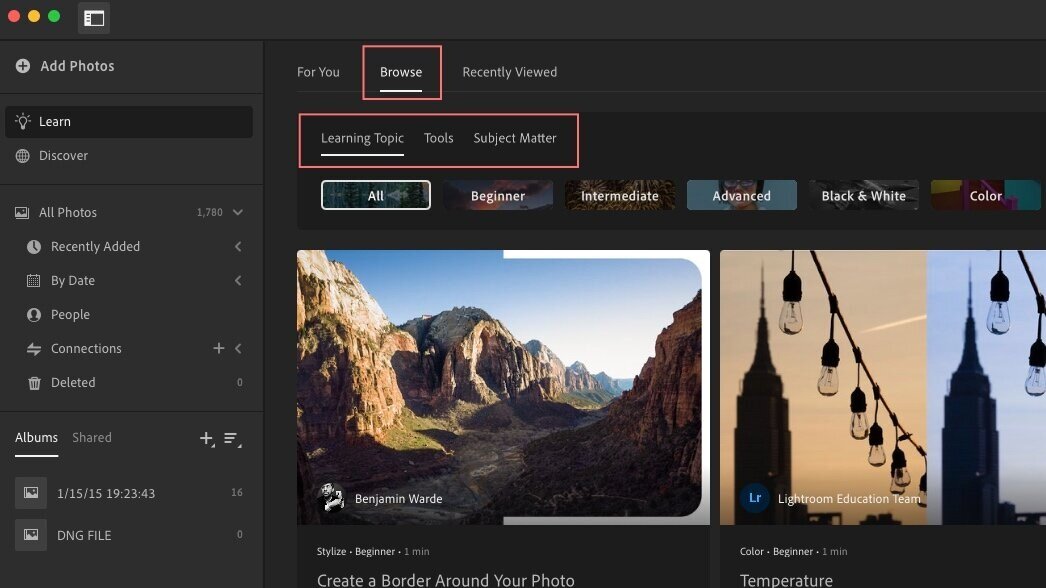This screenshot has height=588, width=1046.
Task: Click the Benjamin Warde author name
Action: click(398, 499)
